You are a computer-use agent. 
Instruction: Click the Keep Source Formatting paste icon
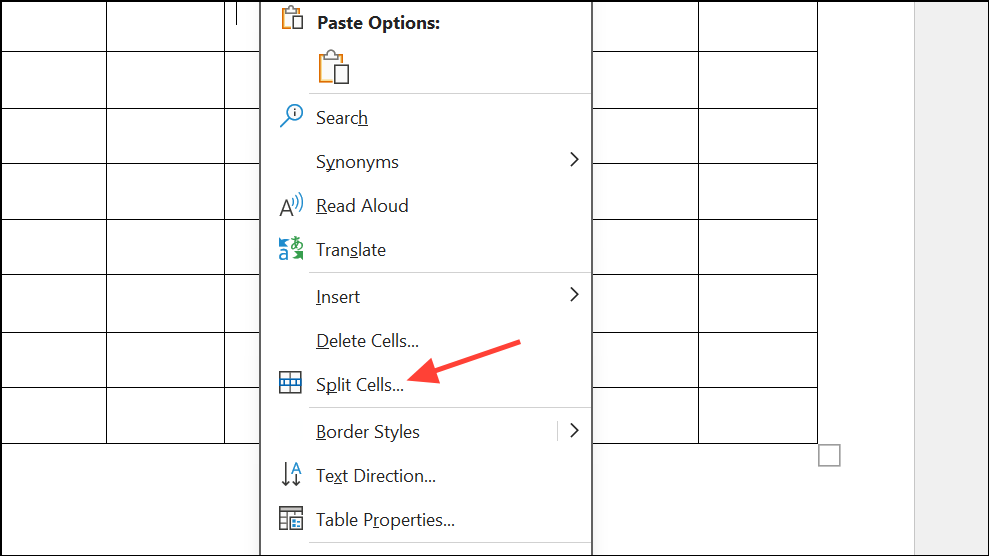334,68
